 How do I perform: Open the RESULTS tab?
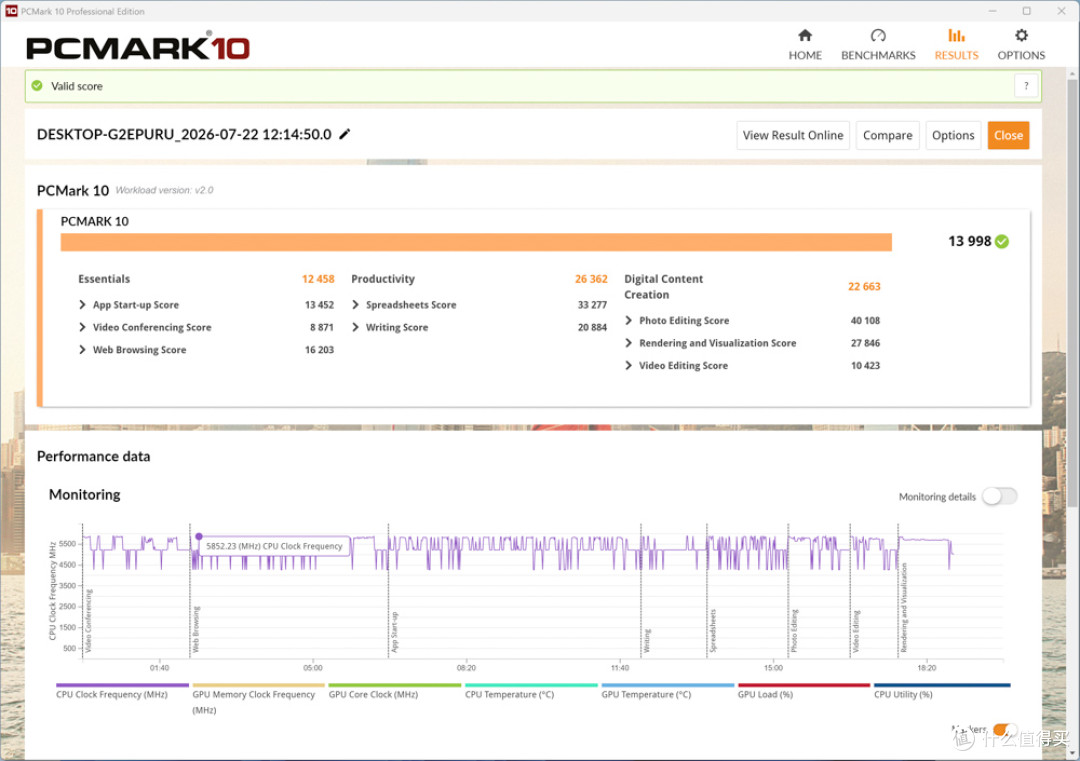956,45
